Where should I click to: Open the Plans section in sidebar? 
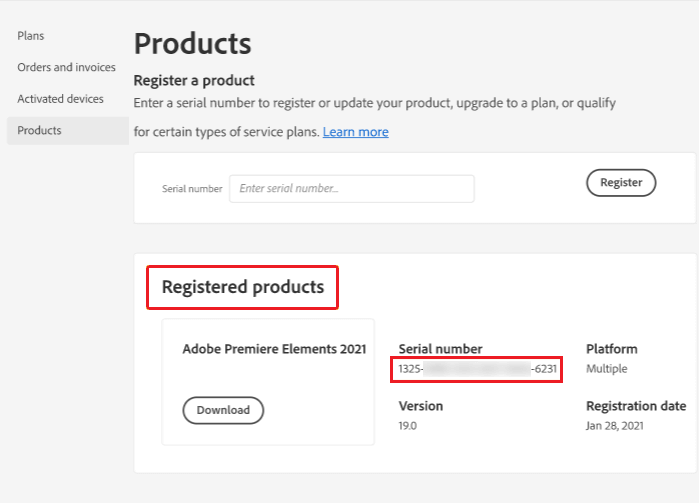pyautogui.click(x=31, y=36)
